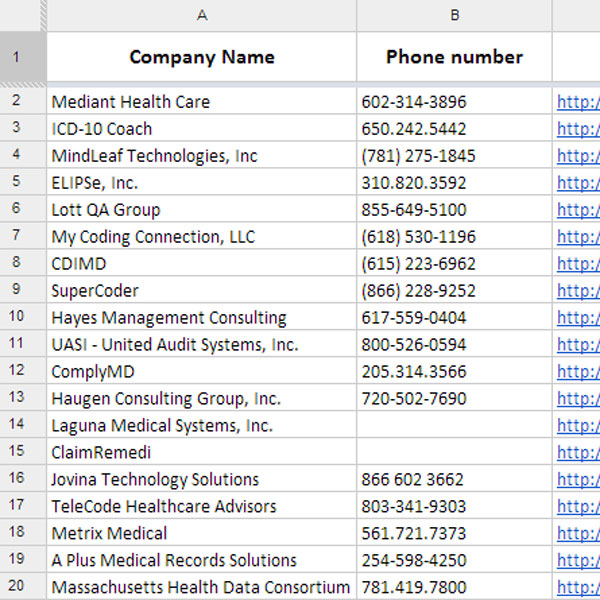Viewport: 600px width, 600px height.
Task: Click the select-all corner box
Action: coord(22,15)
